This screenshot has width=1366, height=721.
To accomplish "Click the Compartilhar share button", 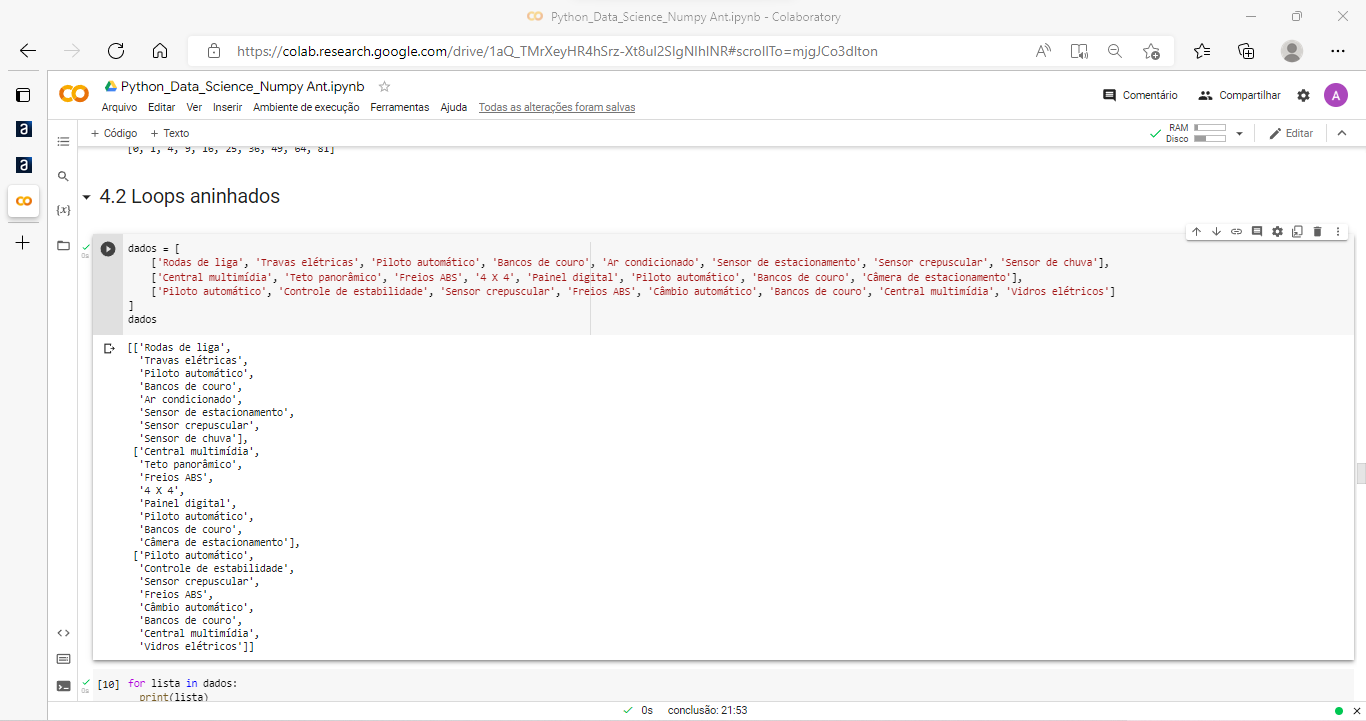I will (1239, 95).
